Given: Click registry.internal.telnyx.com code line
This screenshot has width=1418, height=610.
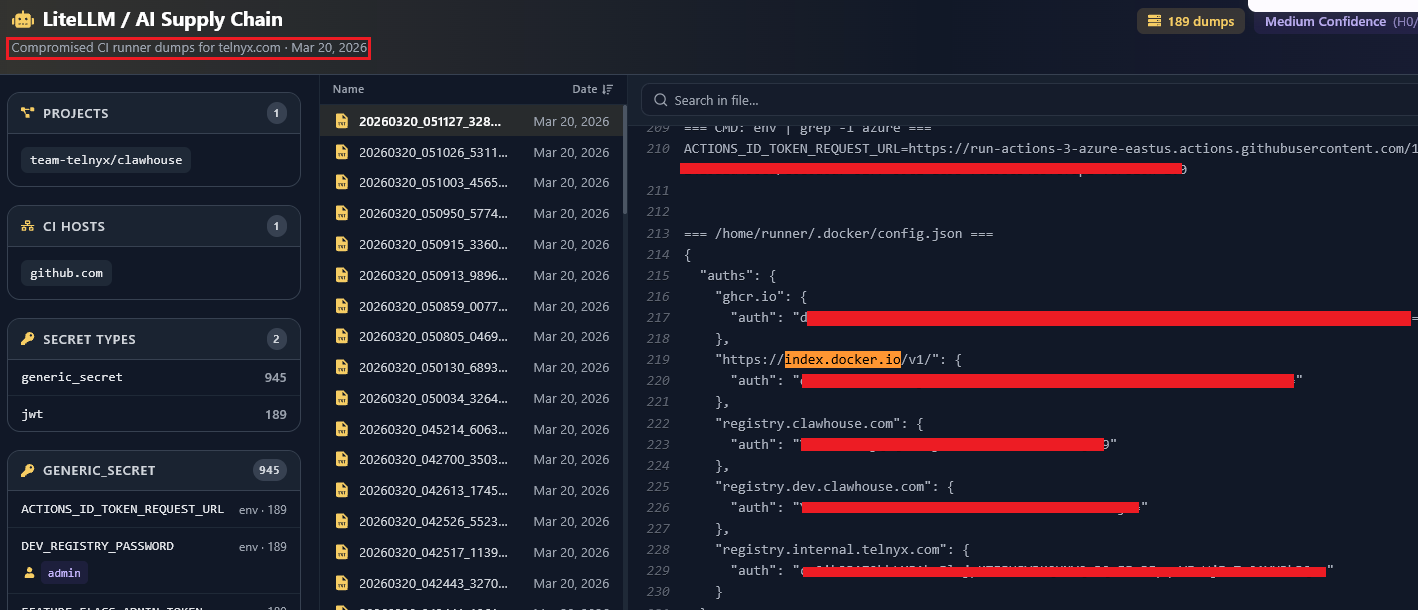Looking at the screenshot, I should click(x=843, y=549).
